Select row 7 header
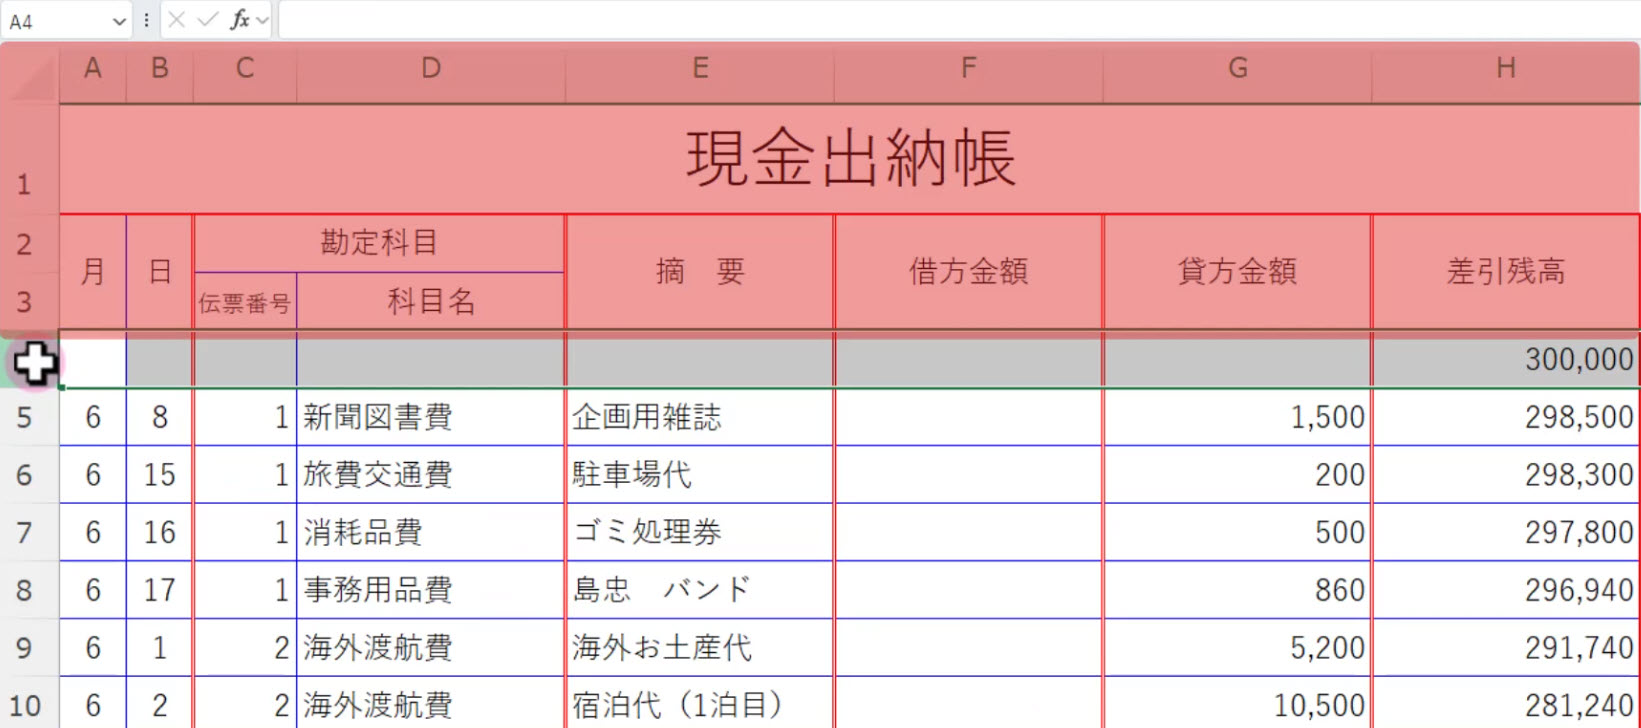 click(x=25, y=532)
